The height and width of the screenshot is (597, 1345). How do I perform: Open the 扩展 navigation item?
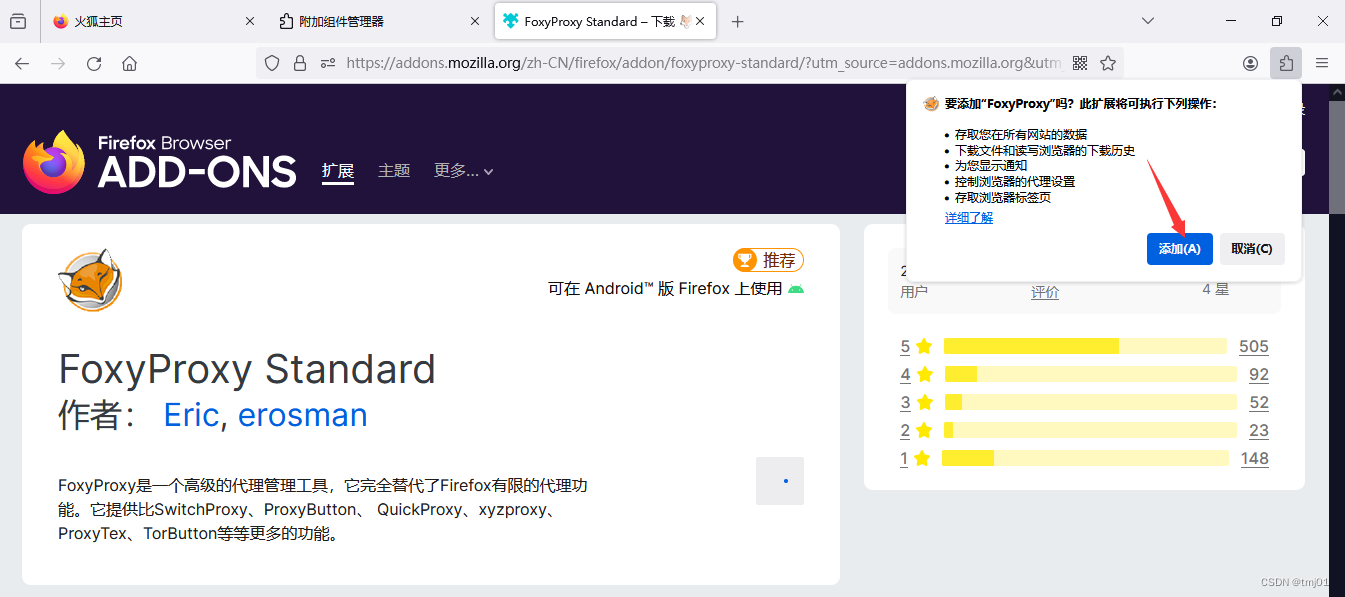[338, 171]
